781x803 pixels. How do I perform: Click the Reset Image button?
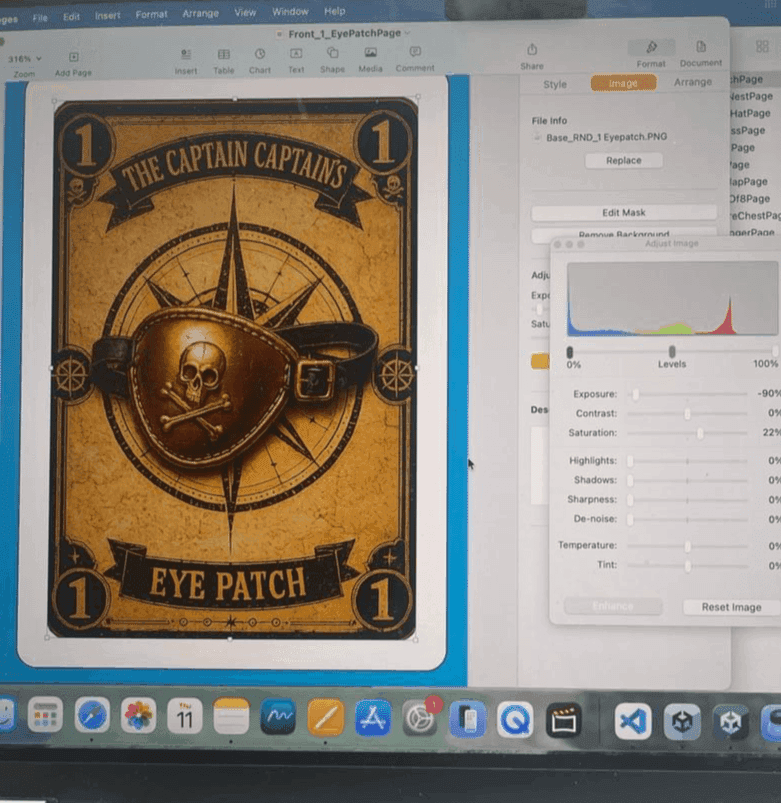(731, 607)
